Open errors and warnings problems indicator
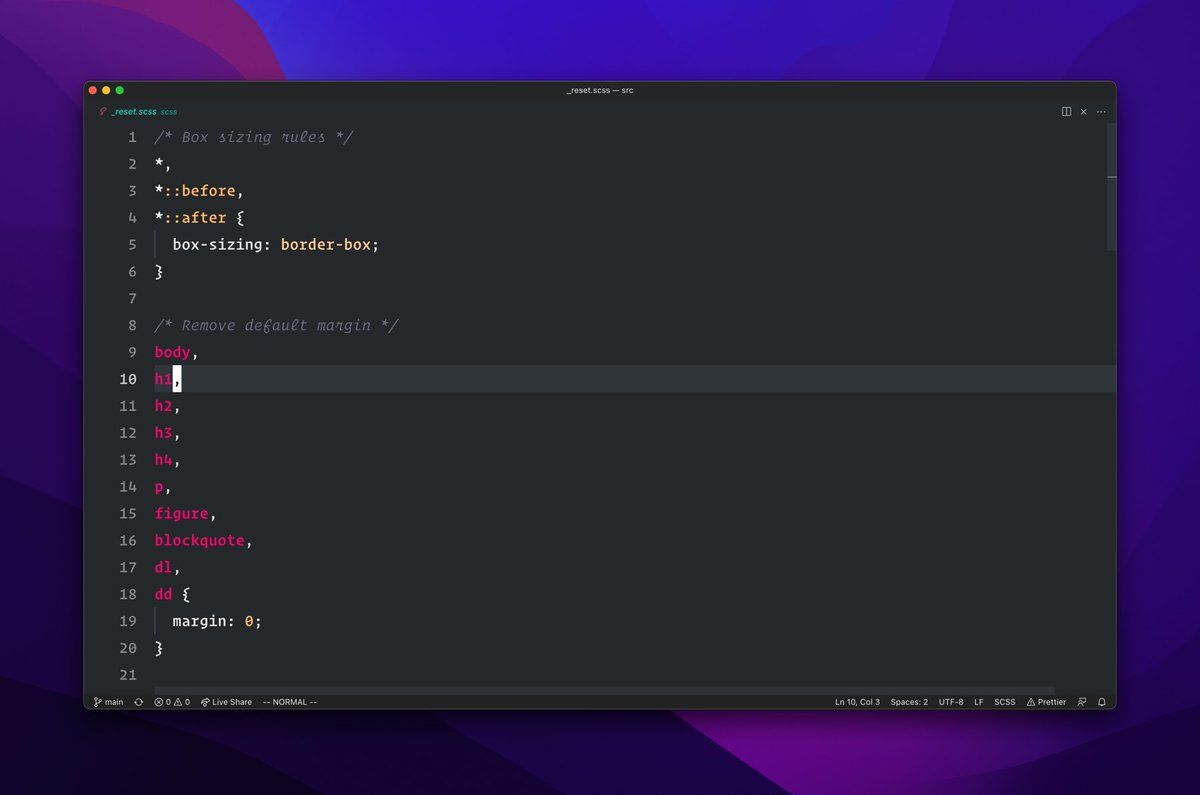Viewport: 1200px width, 795px height. [x=172, y=702]
